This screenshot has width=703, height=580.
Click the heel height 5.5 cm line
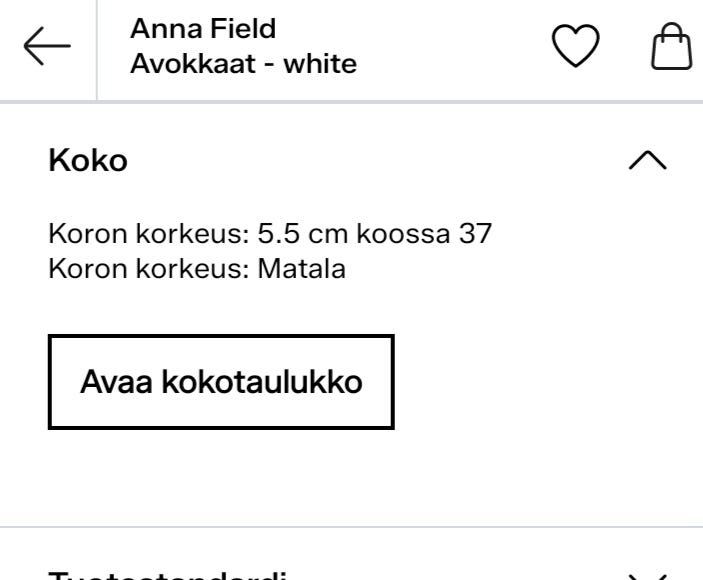[x=270, y=234]
